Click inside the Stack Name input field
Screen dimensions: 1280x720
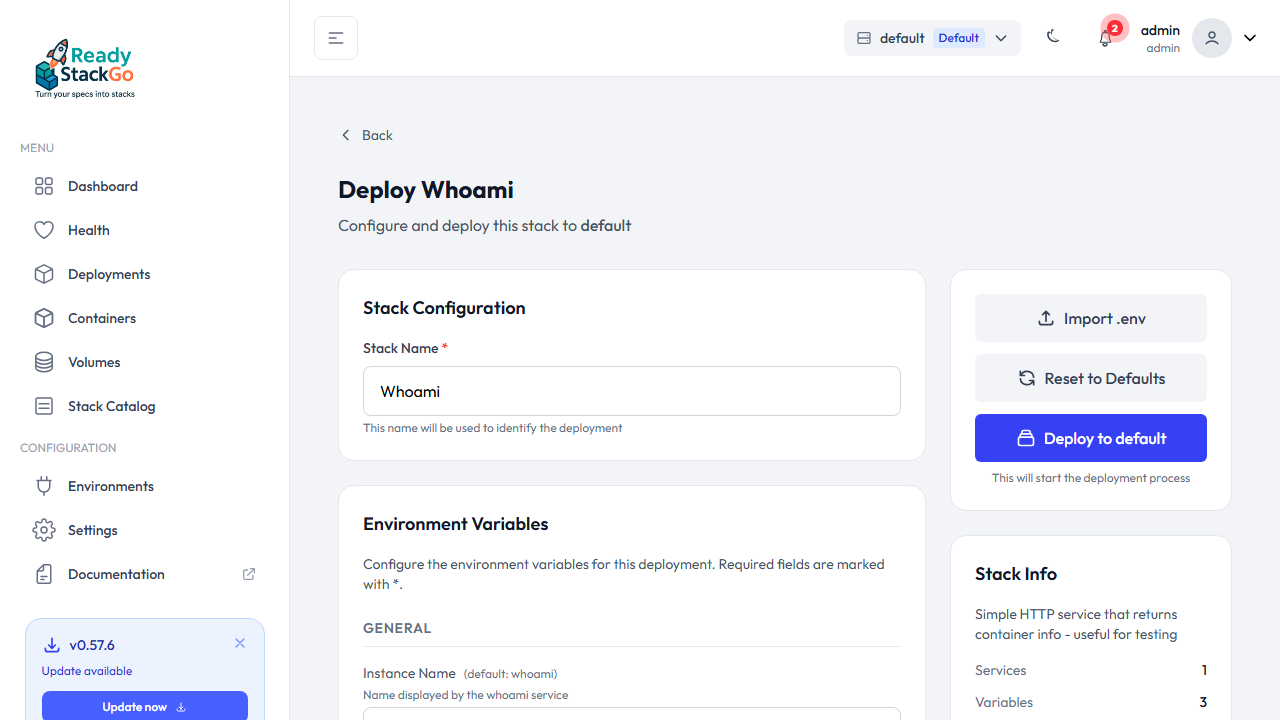[x=631, y=391]
